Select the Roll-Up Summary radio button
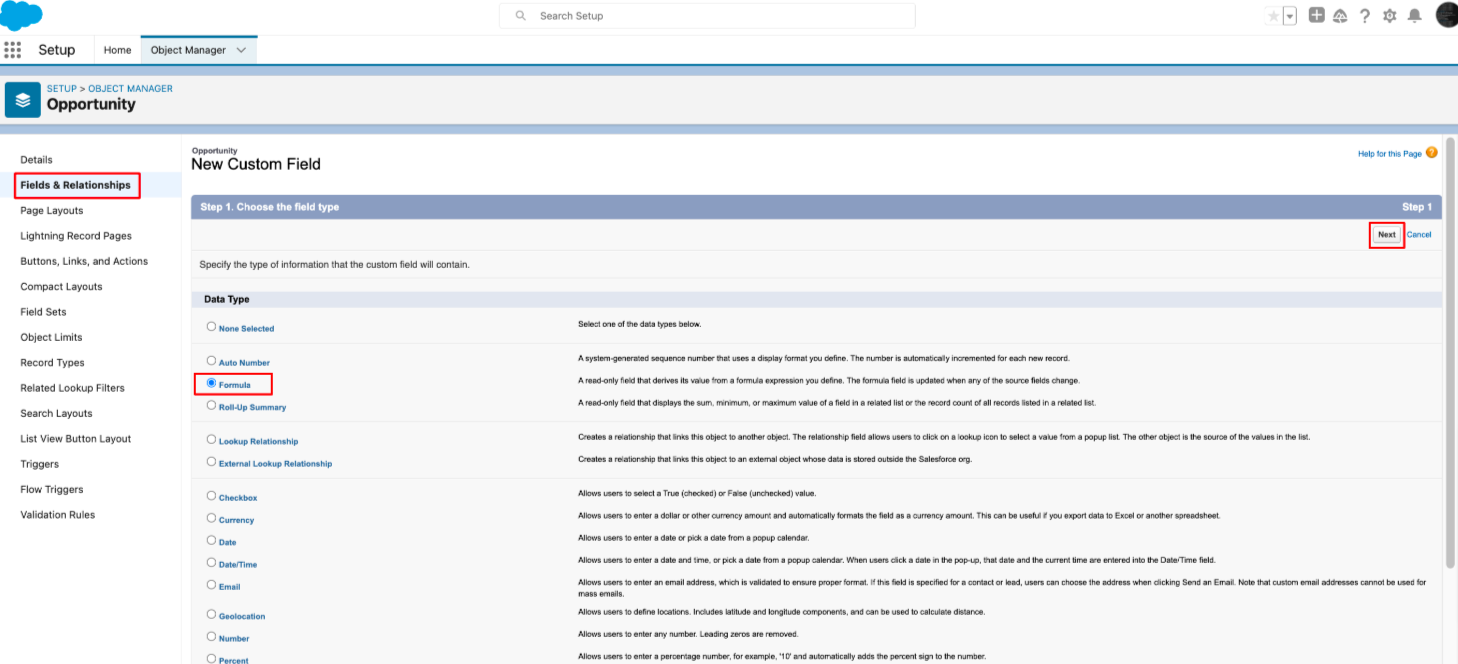This screenshot has height=664, width=1458. 211,405
